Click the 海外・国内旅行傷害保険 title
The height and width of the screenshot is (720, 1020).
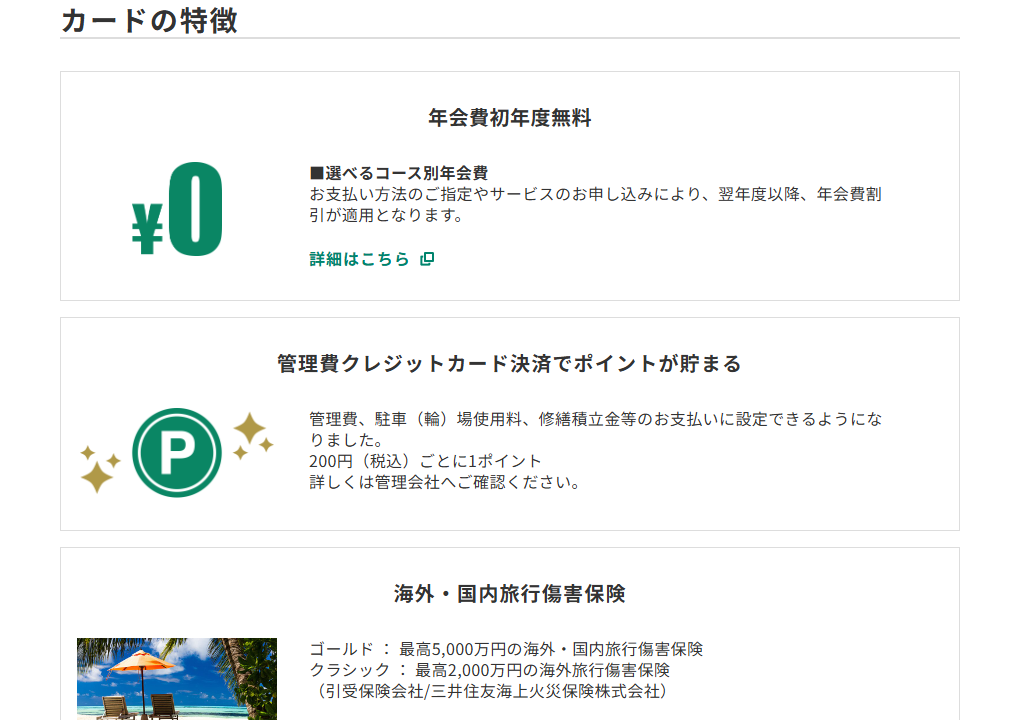tap(509, 594)
